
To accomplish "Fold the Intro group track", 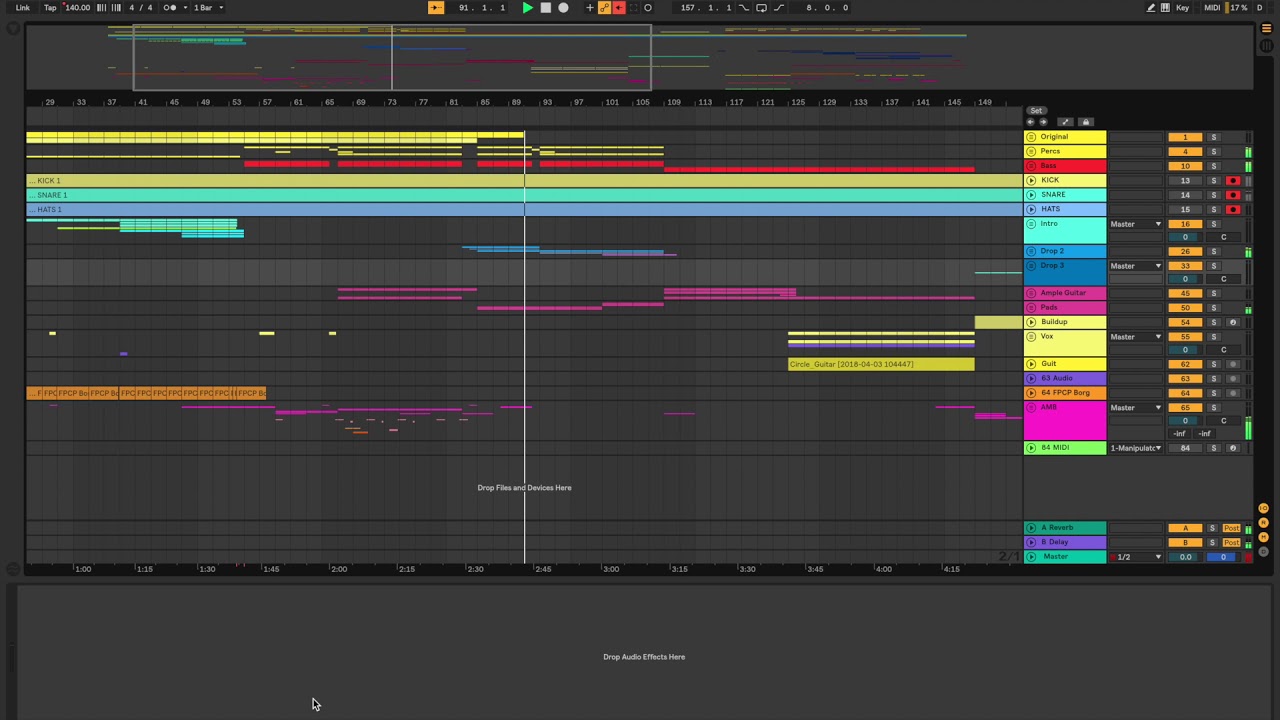I will [1031, 224].
